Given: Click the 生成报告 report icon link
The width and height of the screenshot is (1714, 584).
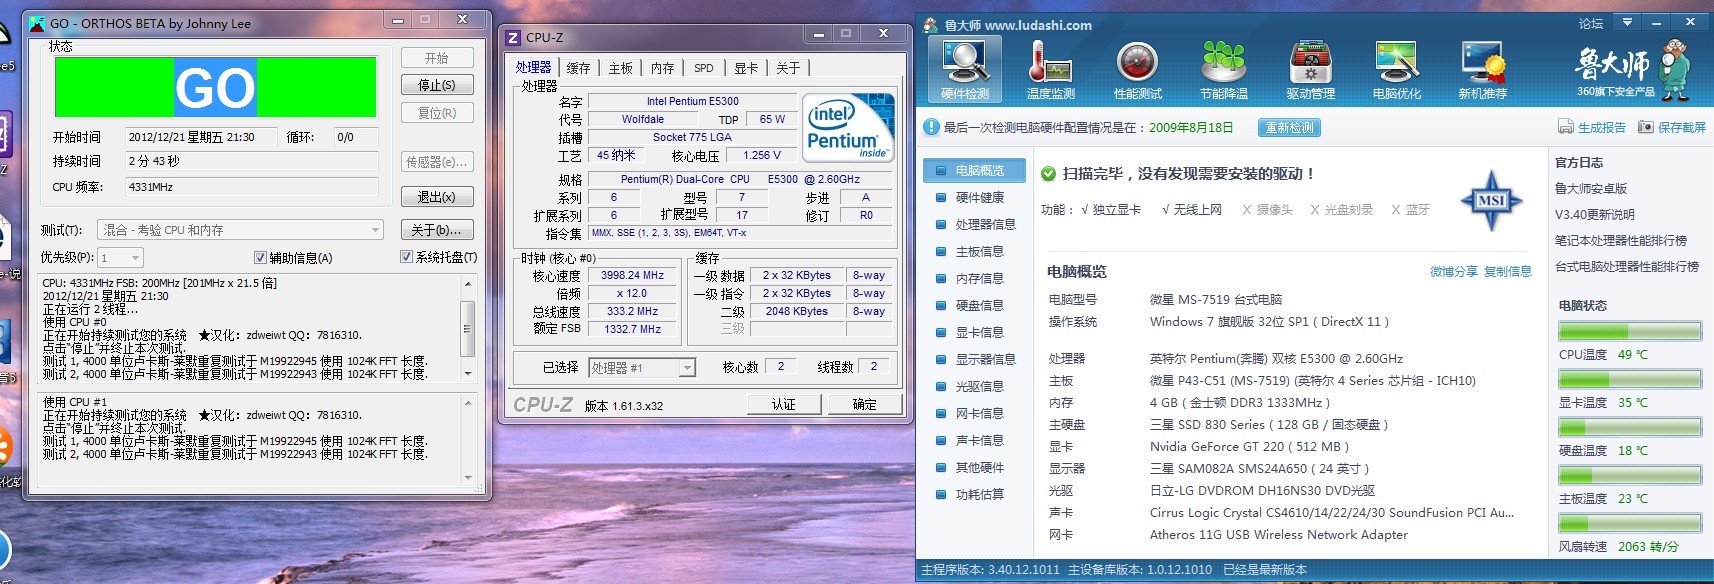Looking at the screenshot, I should (x=1592, y=127).
